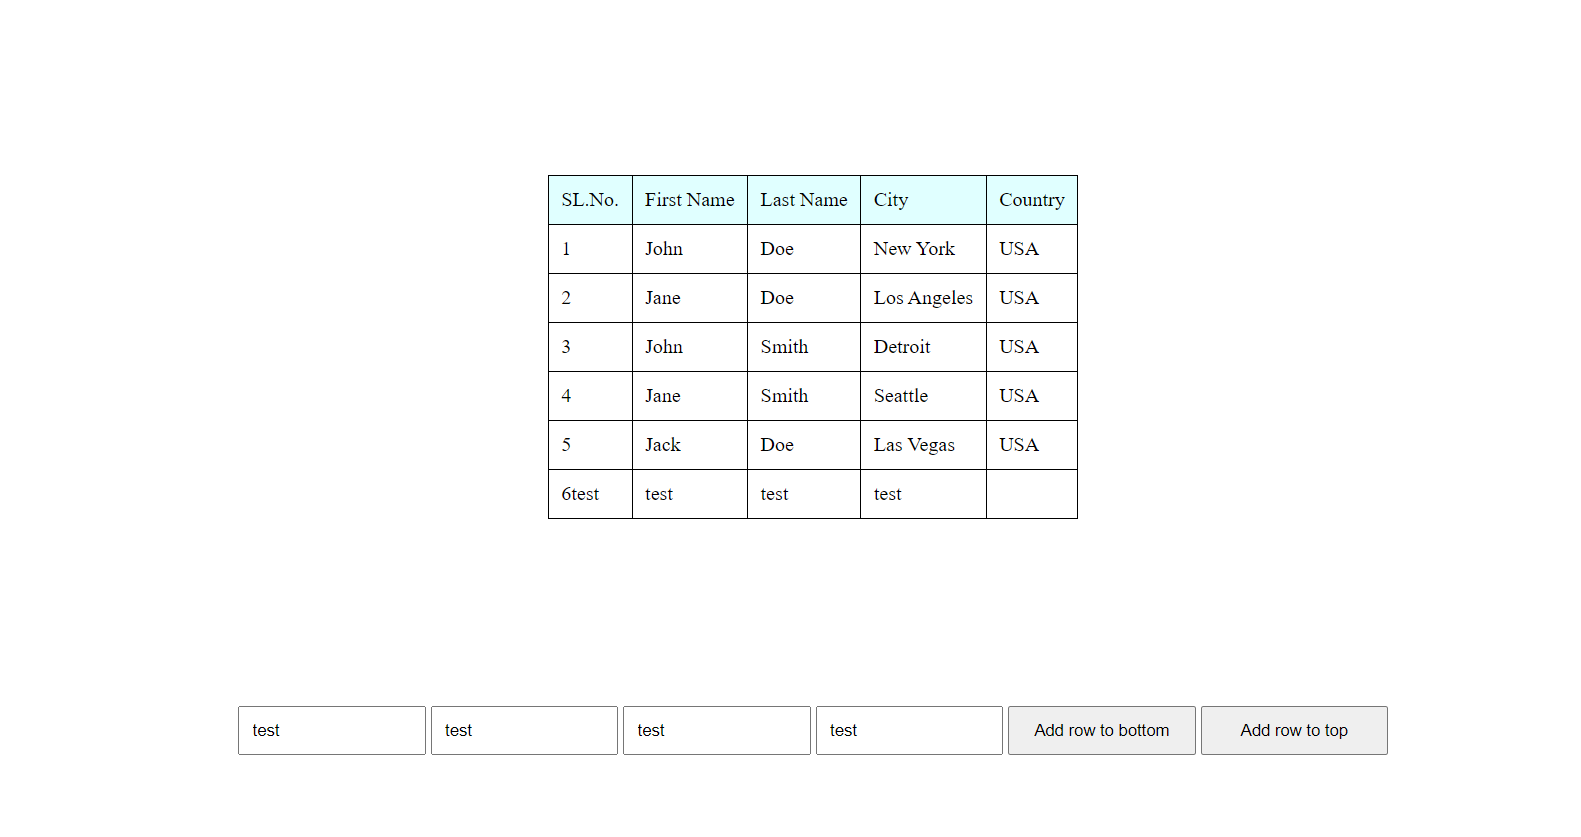Image resolution: width=1581 pixels, height=837 pixels.
Task: Select the First Name column header
Action: (690, 200)
